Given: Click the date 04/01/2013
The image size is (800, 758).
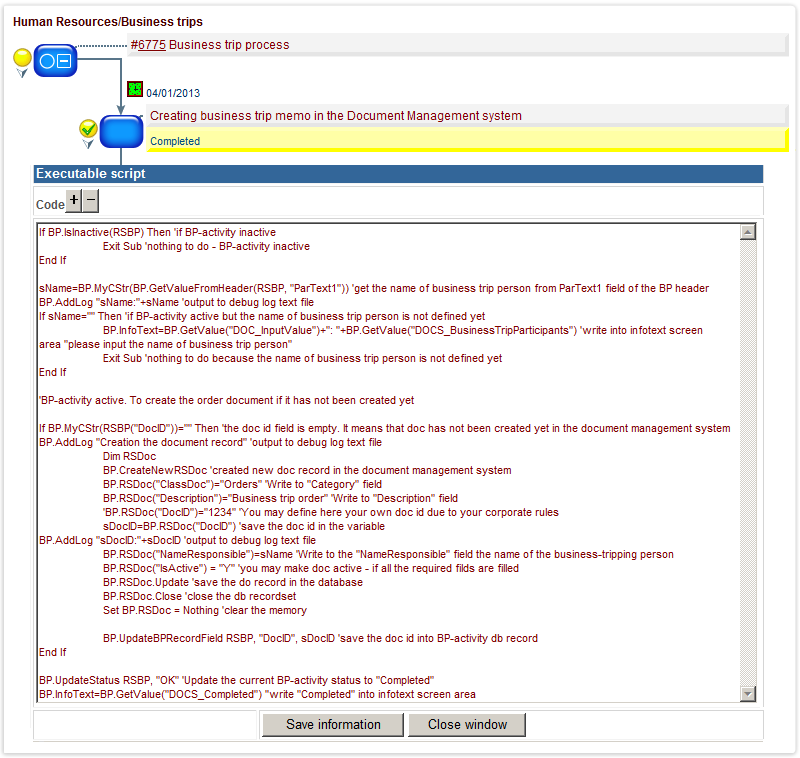Looking at the screenshot, I should 173,93.
